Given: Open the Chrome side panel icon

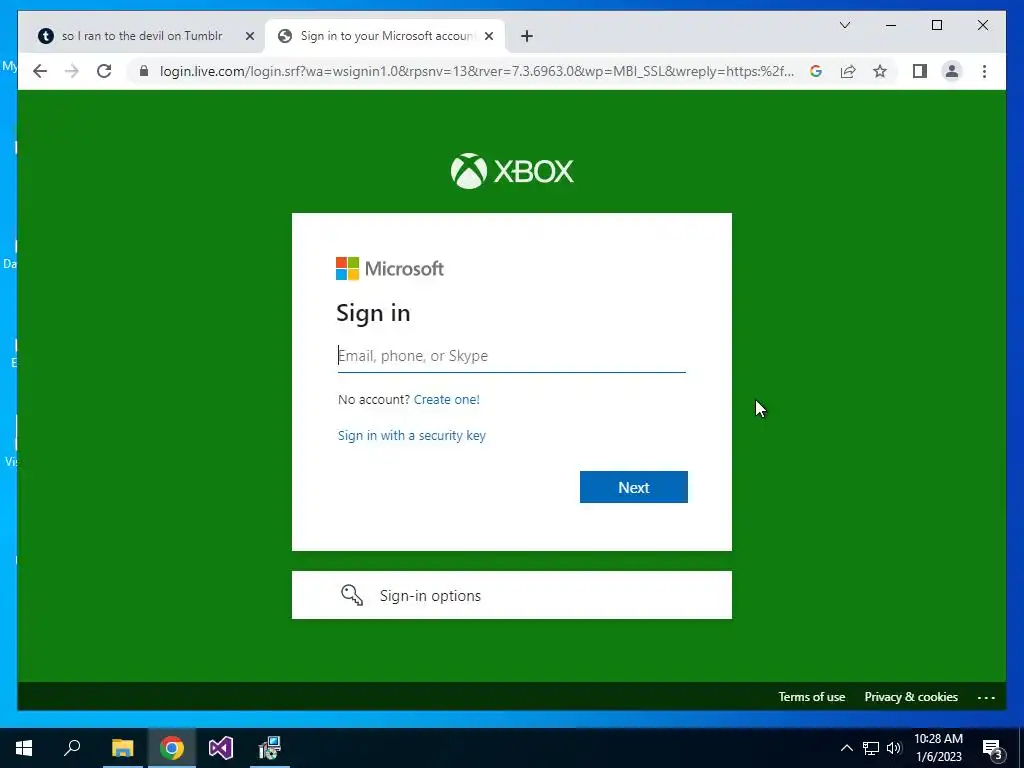Looking at the screenshot, I should (920, 71).
